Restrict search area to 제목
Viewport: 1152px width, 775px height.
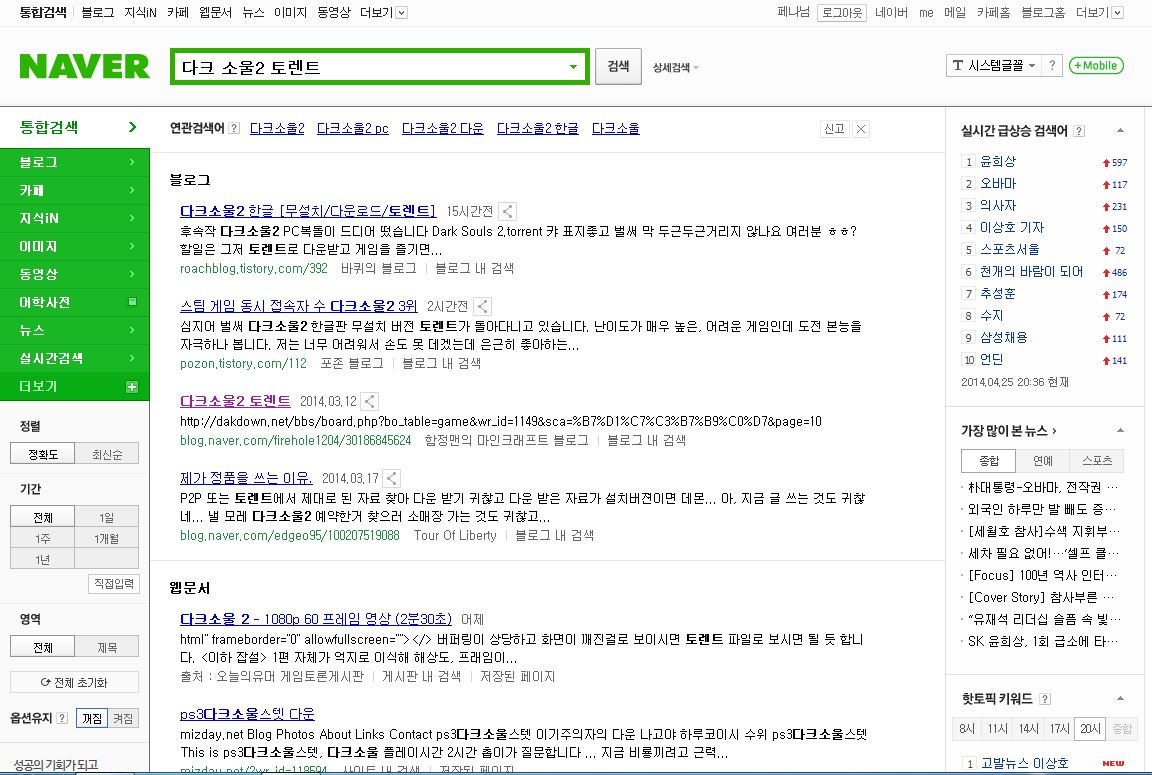point(107,646)
